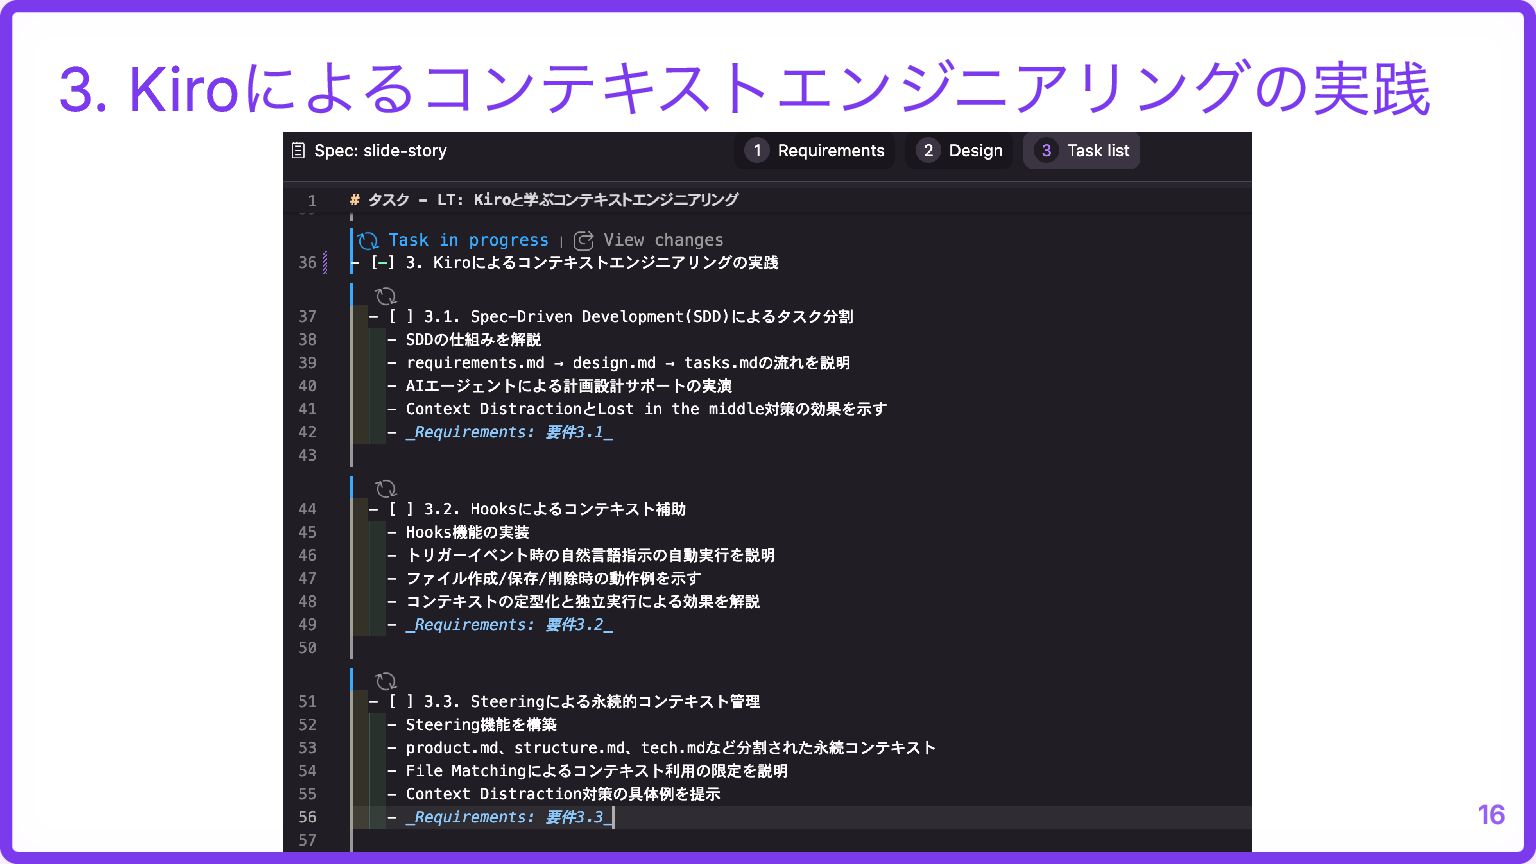
Task: Click line number 36 in the gutter
Action: (307, 263)
